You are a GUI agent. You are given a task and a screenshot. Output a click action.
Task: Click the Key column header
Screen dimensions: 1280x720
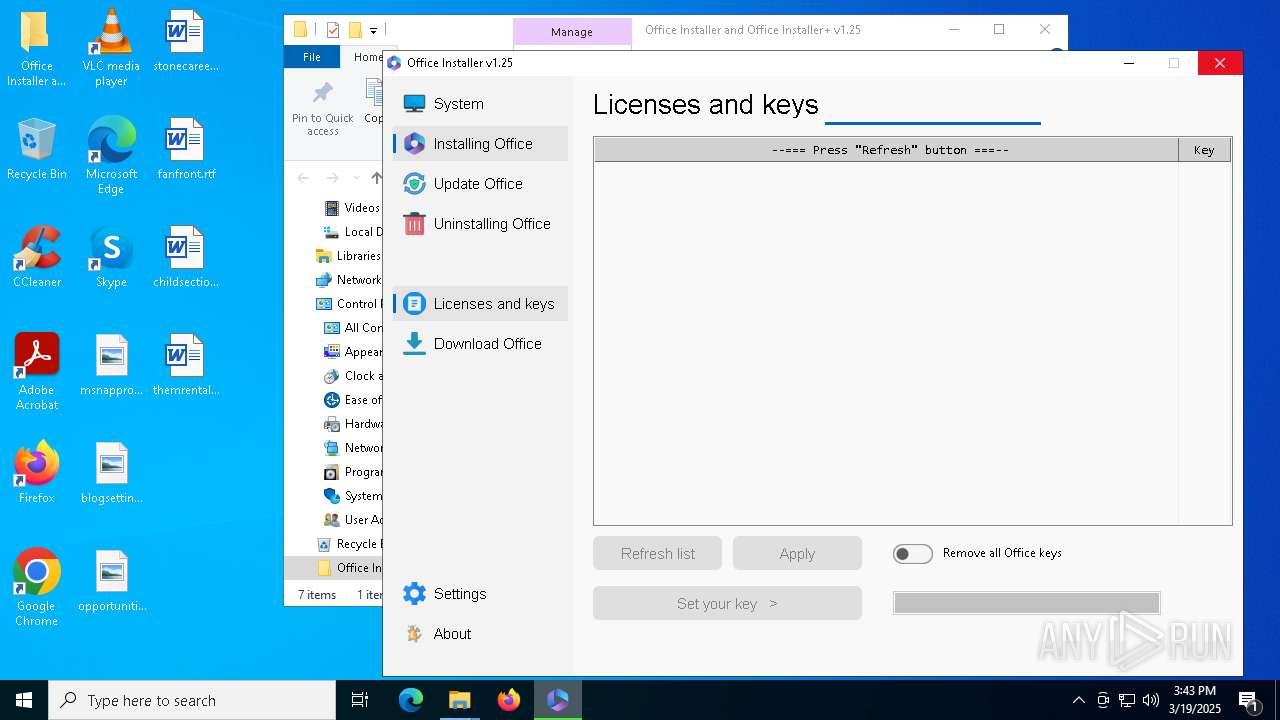[x=1204, y=150]
